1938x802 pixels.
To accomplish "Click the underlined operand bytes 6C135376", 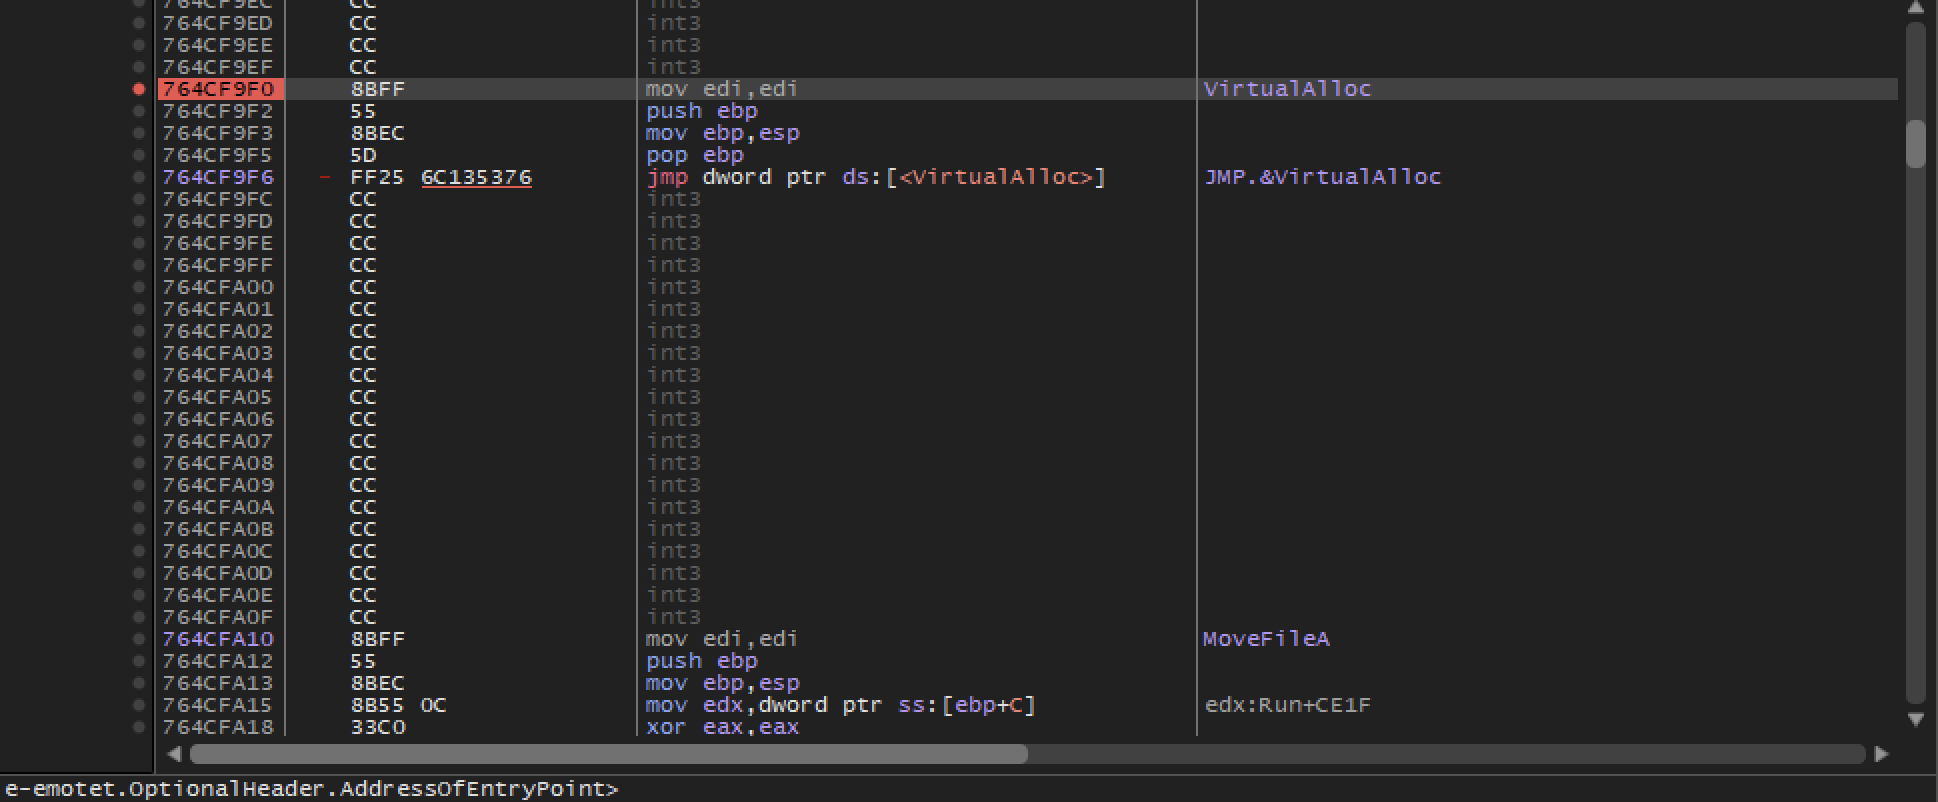I will [476, 177].
